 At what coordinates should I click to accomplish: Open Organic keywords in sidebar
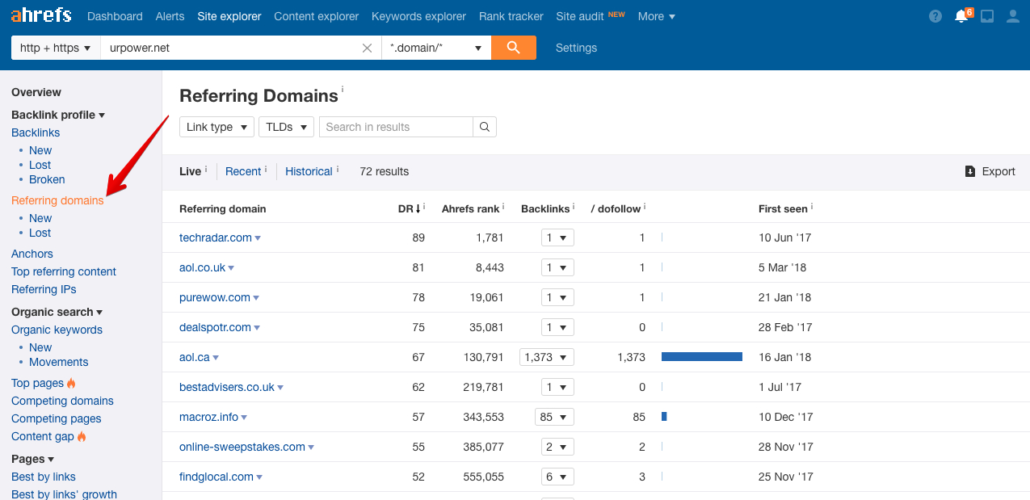[x=56, y=330]
